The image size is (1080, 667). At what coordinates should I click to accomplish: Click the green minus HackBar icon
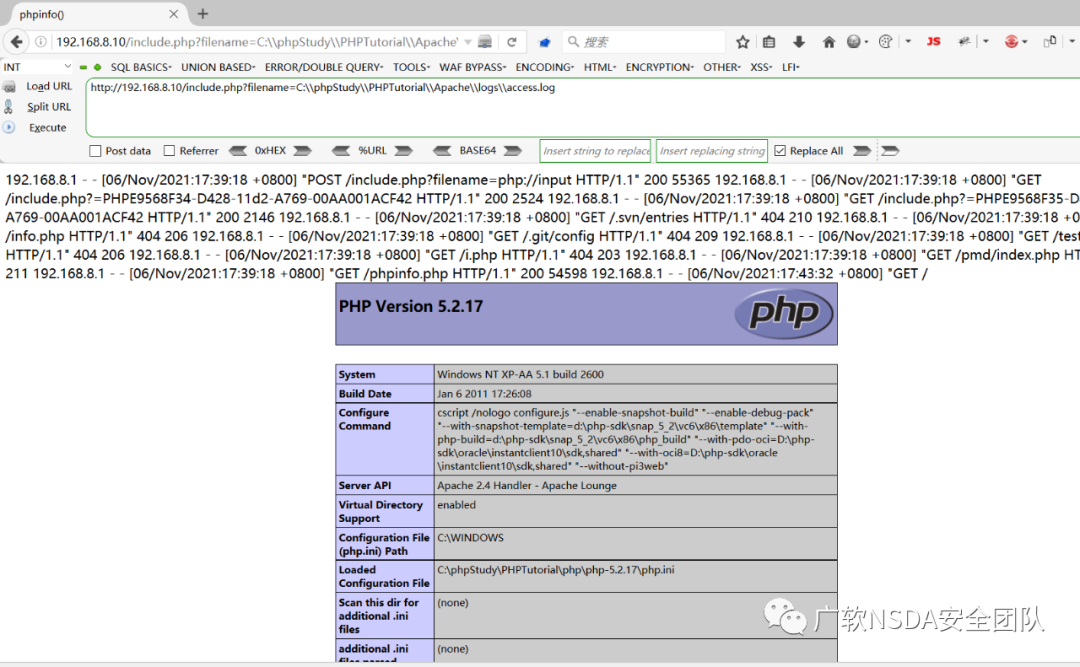[83, 68]
